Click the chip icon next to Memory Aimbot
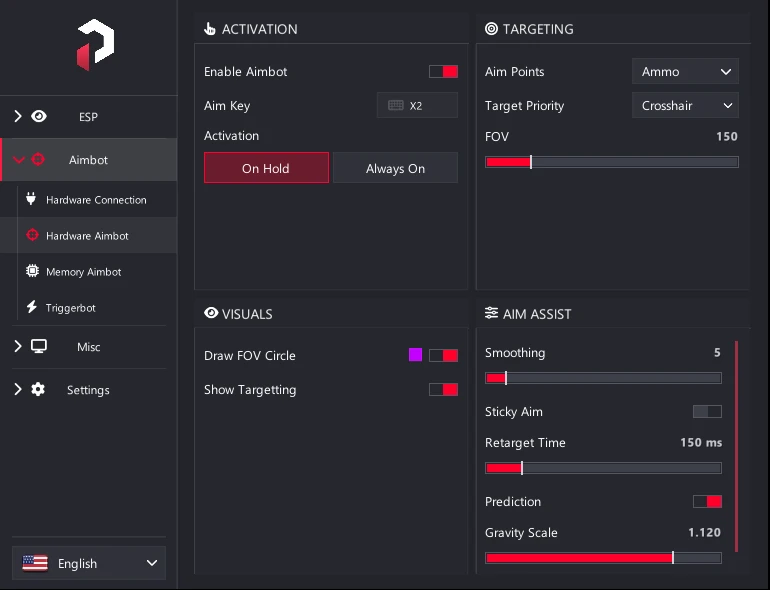The width and height of the screenshot is (770, 590). (x=32, y=271)
